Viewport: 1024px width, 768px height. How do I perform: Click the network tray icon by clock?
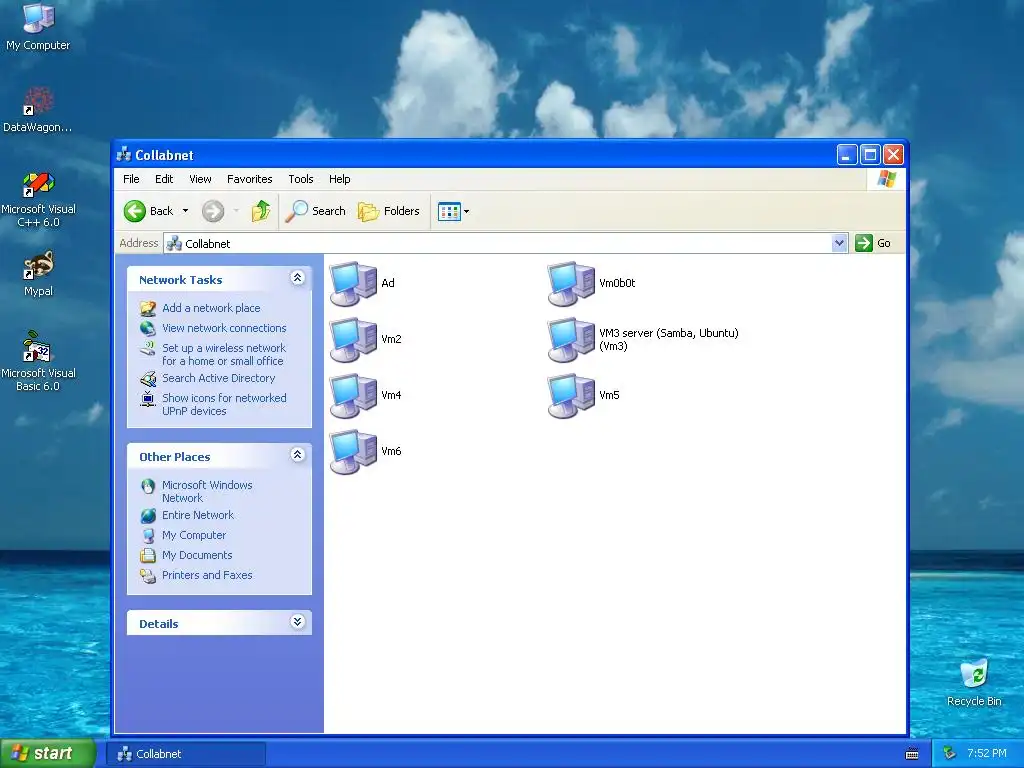tap(949, 754)
